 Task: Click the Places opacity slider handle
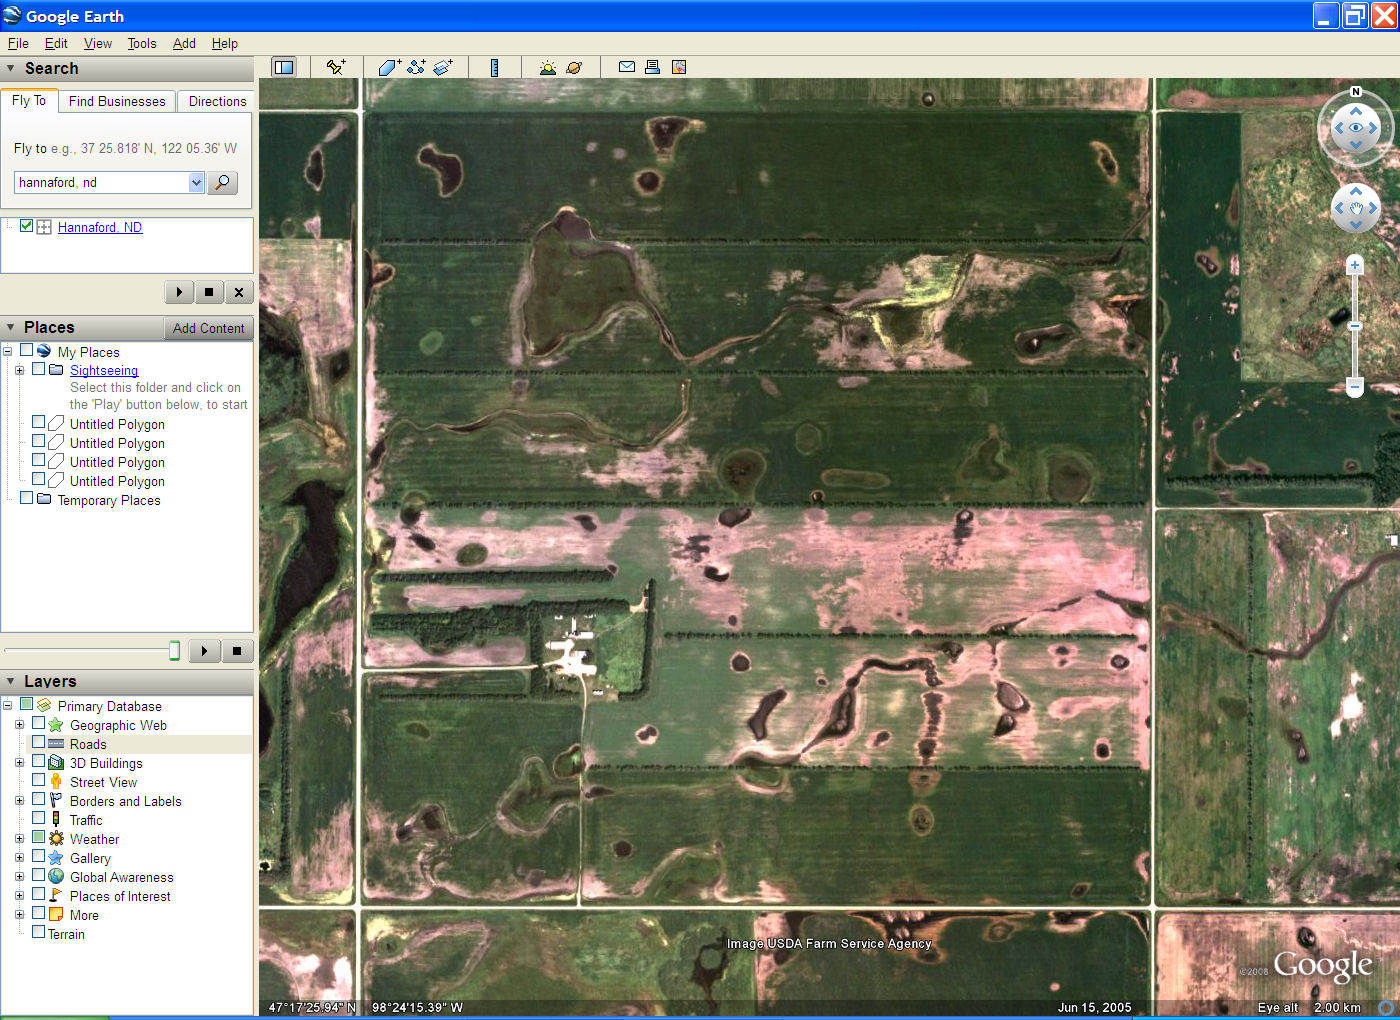point(174,651)
